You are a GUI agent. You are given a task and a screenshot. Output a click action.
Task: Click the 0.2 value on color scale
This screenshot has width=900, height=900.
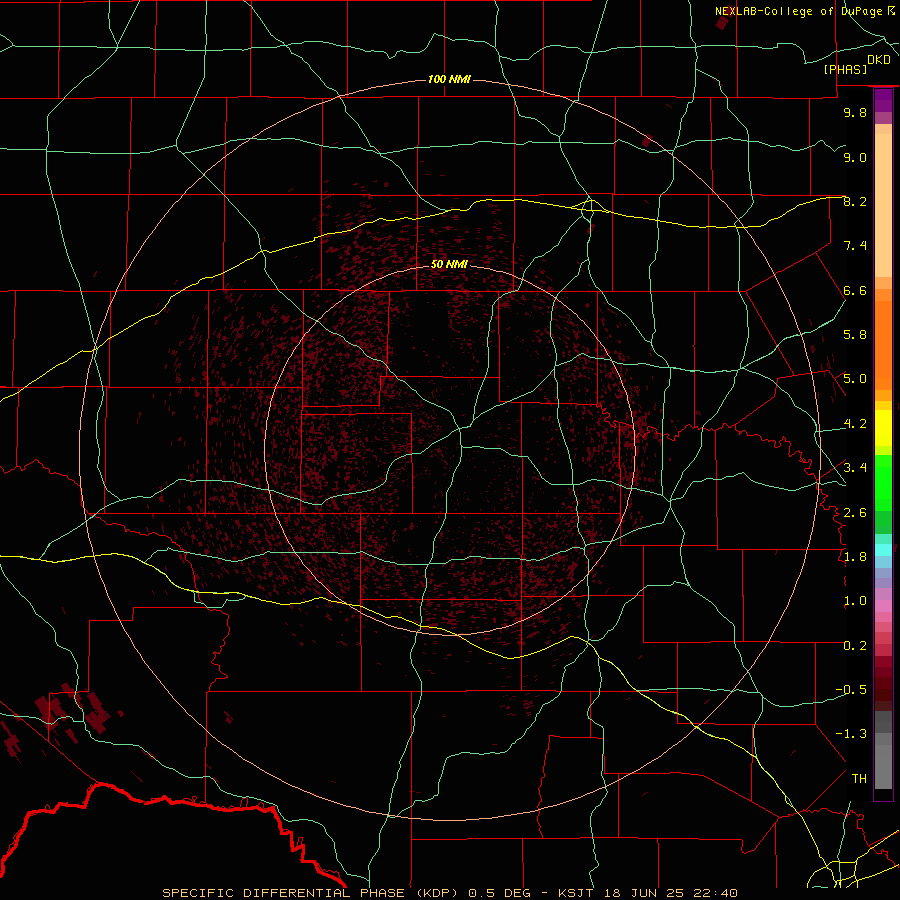coord(855,646)
